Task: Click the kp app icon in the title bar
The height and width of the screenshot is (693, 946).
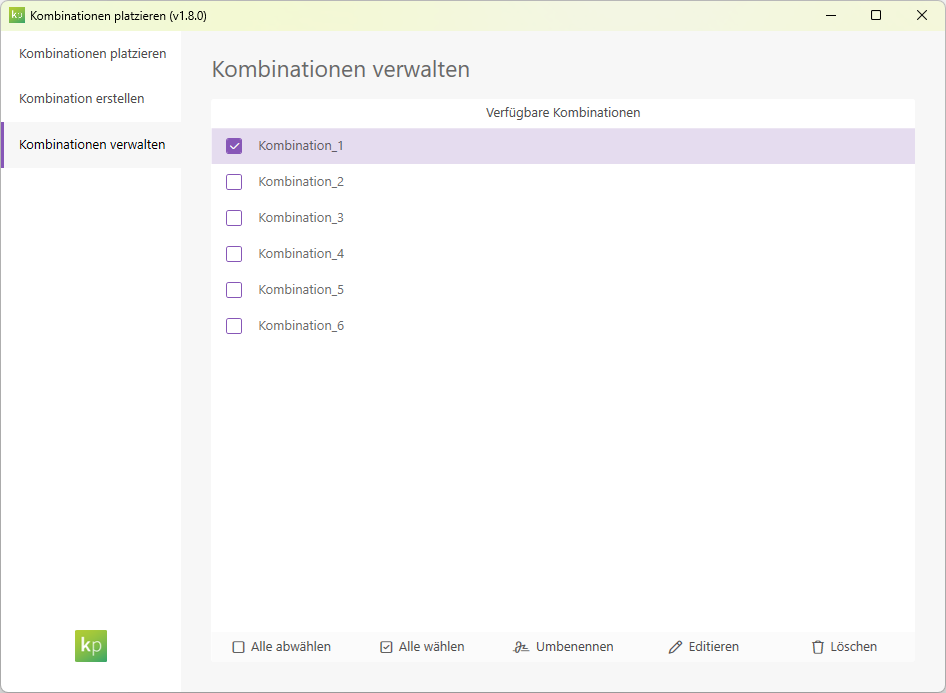Action: [17, 15]
